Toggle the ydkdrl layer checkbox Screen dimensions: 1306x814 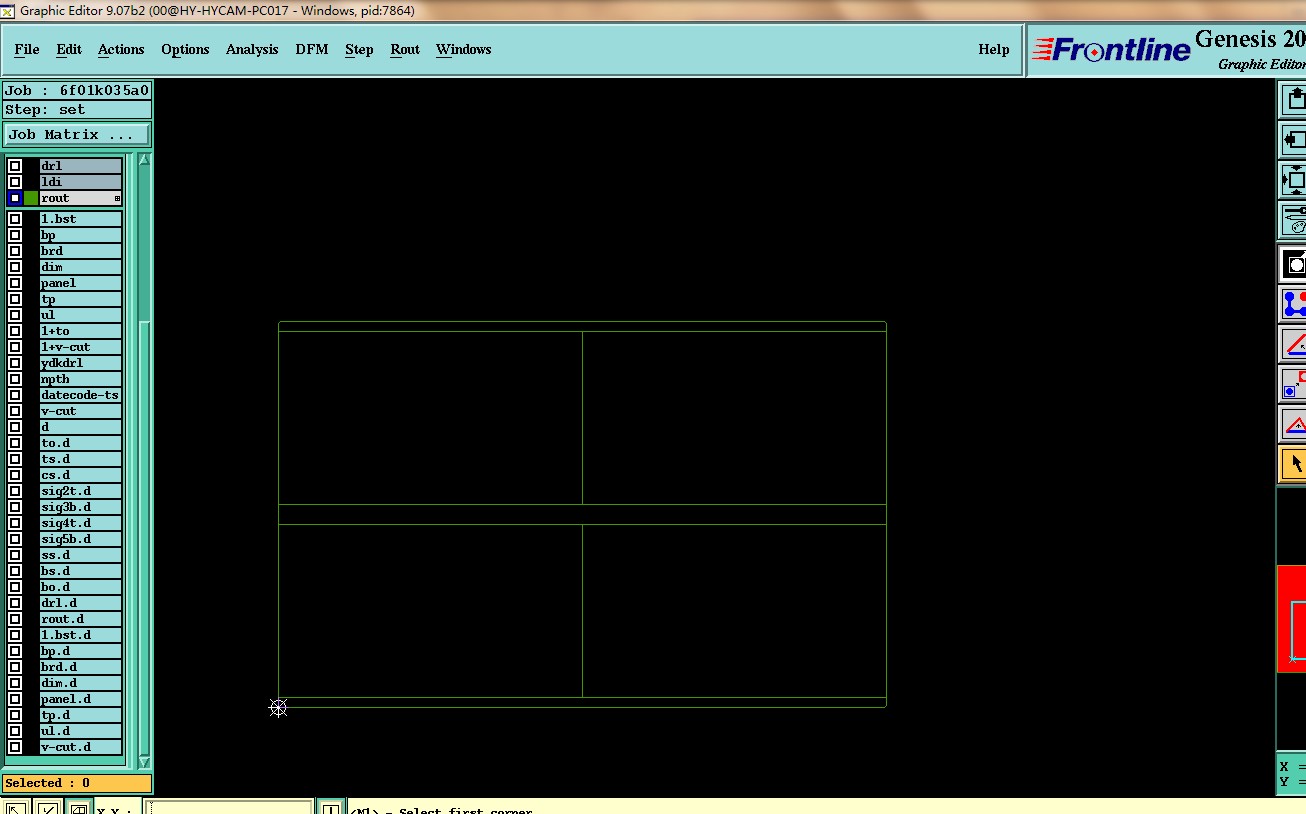[x=15, y=363]
